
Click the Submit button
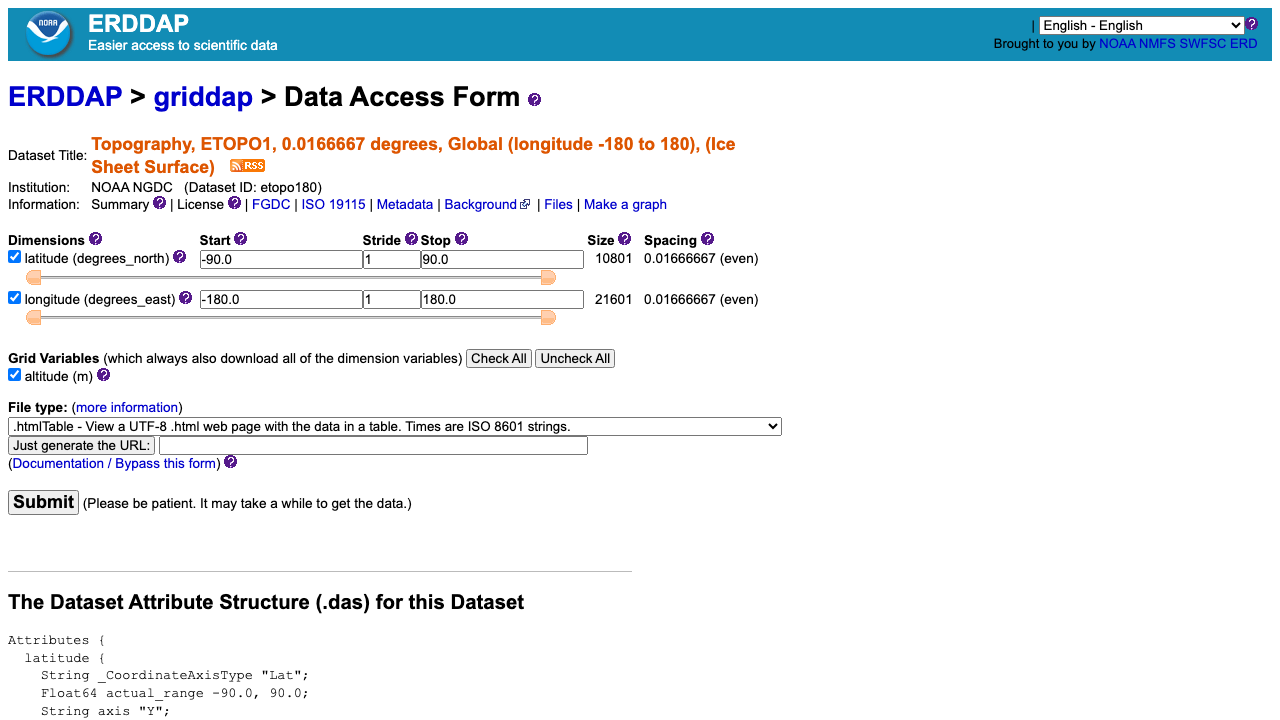[43, 502]
